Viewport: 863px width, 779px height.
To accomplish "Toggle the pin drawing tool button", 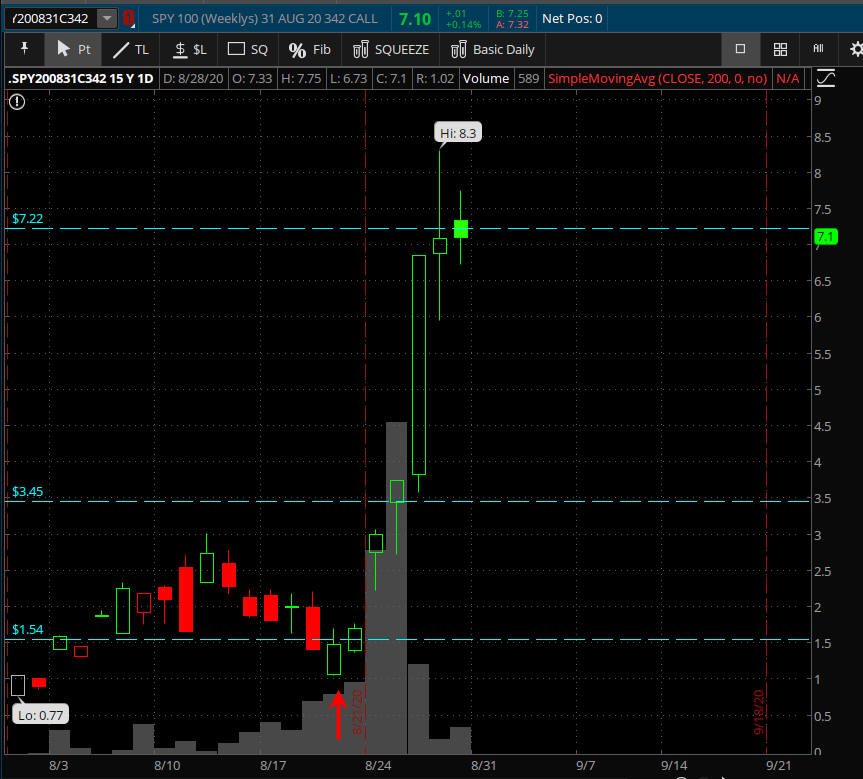I will tap(24, 49).
